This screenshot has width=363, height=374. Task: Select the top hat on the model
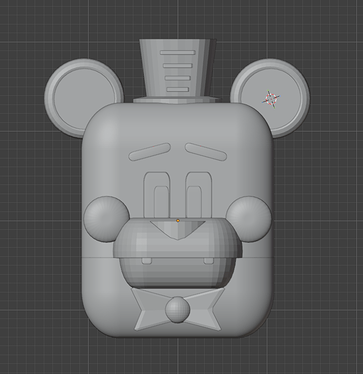[x=177, y=71]
